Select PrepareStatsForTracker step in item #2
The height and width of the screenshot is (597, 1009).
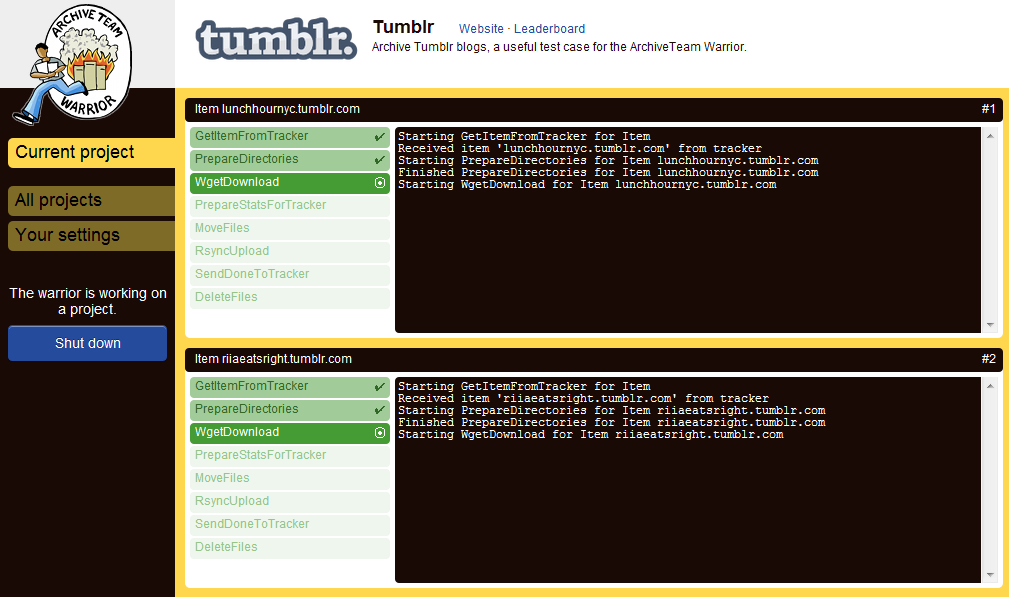tap(290, 455)
